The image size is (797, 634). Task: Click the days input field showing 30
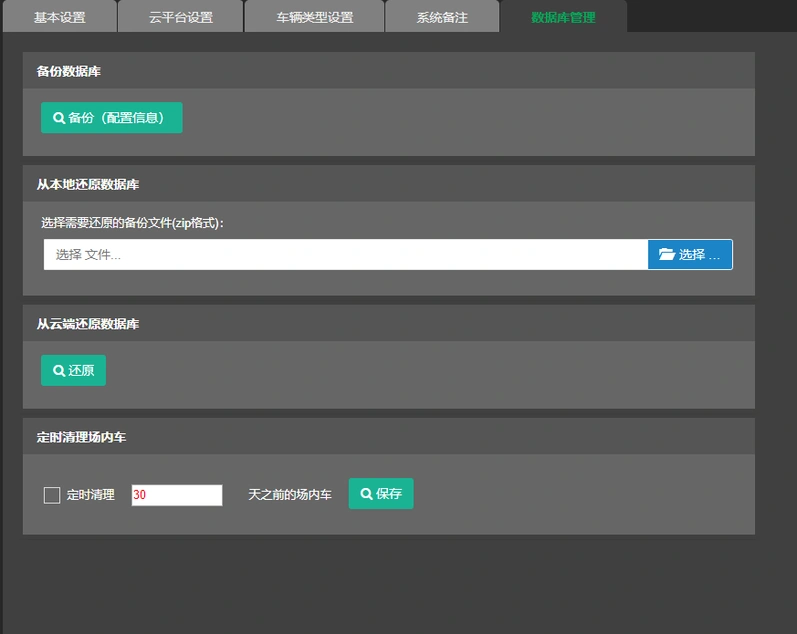[x=177, y=495]
